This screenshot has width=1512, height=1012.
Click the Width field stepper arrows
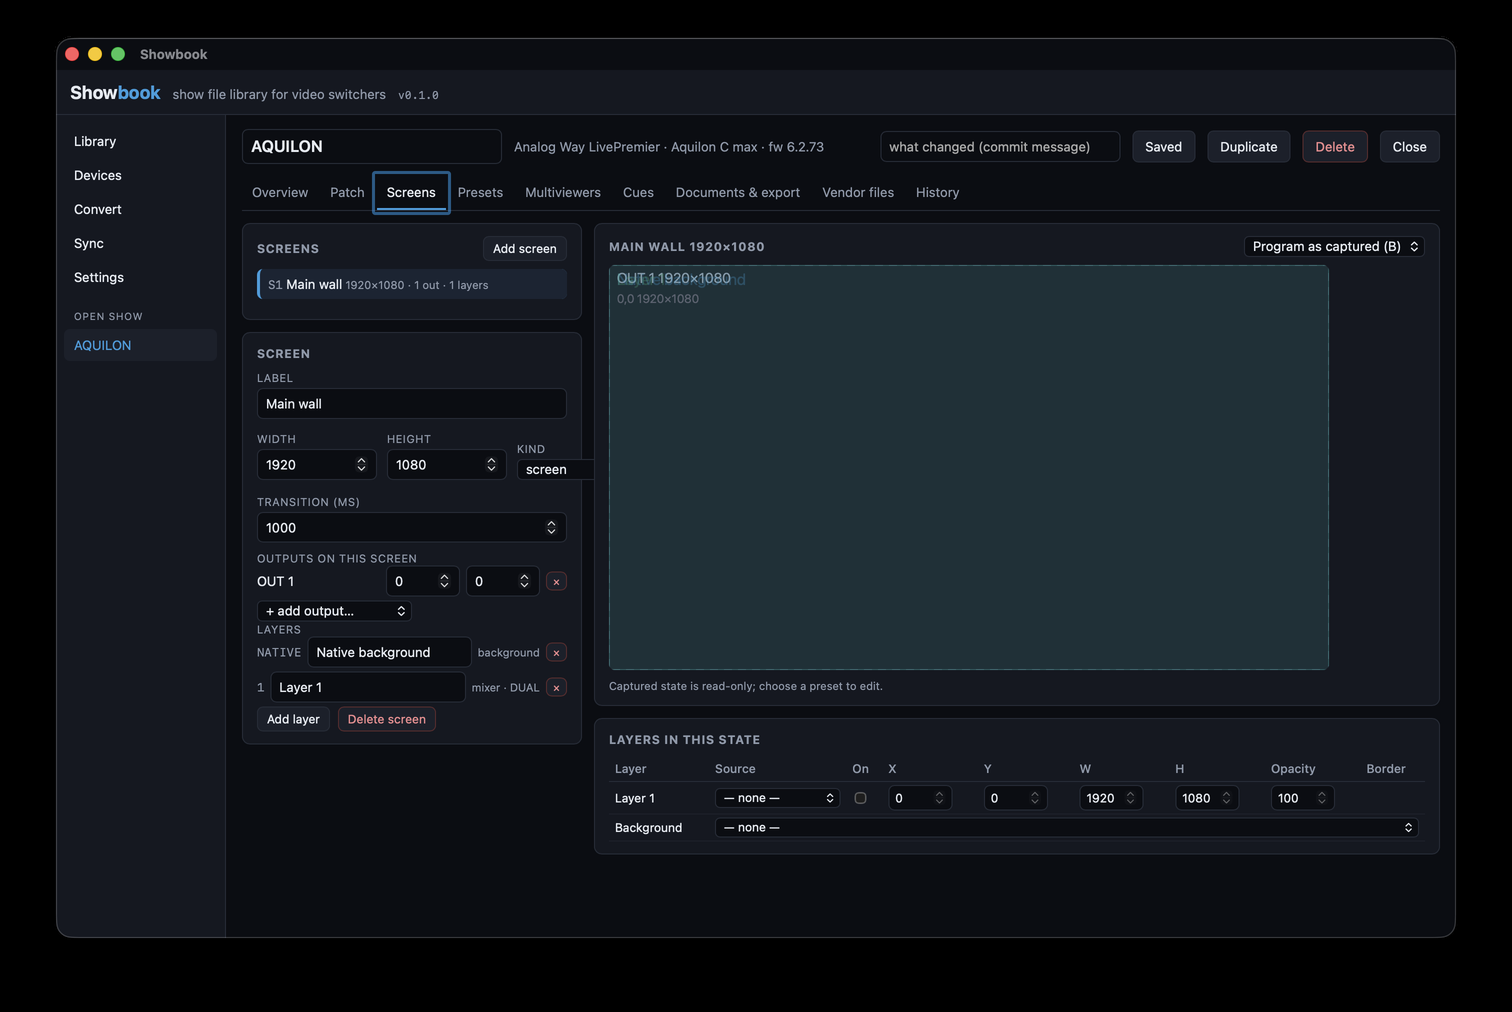pos(361,465)
